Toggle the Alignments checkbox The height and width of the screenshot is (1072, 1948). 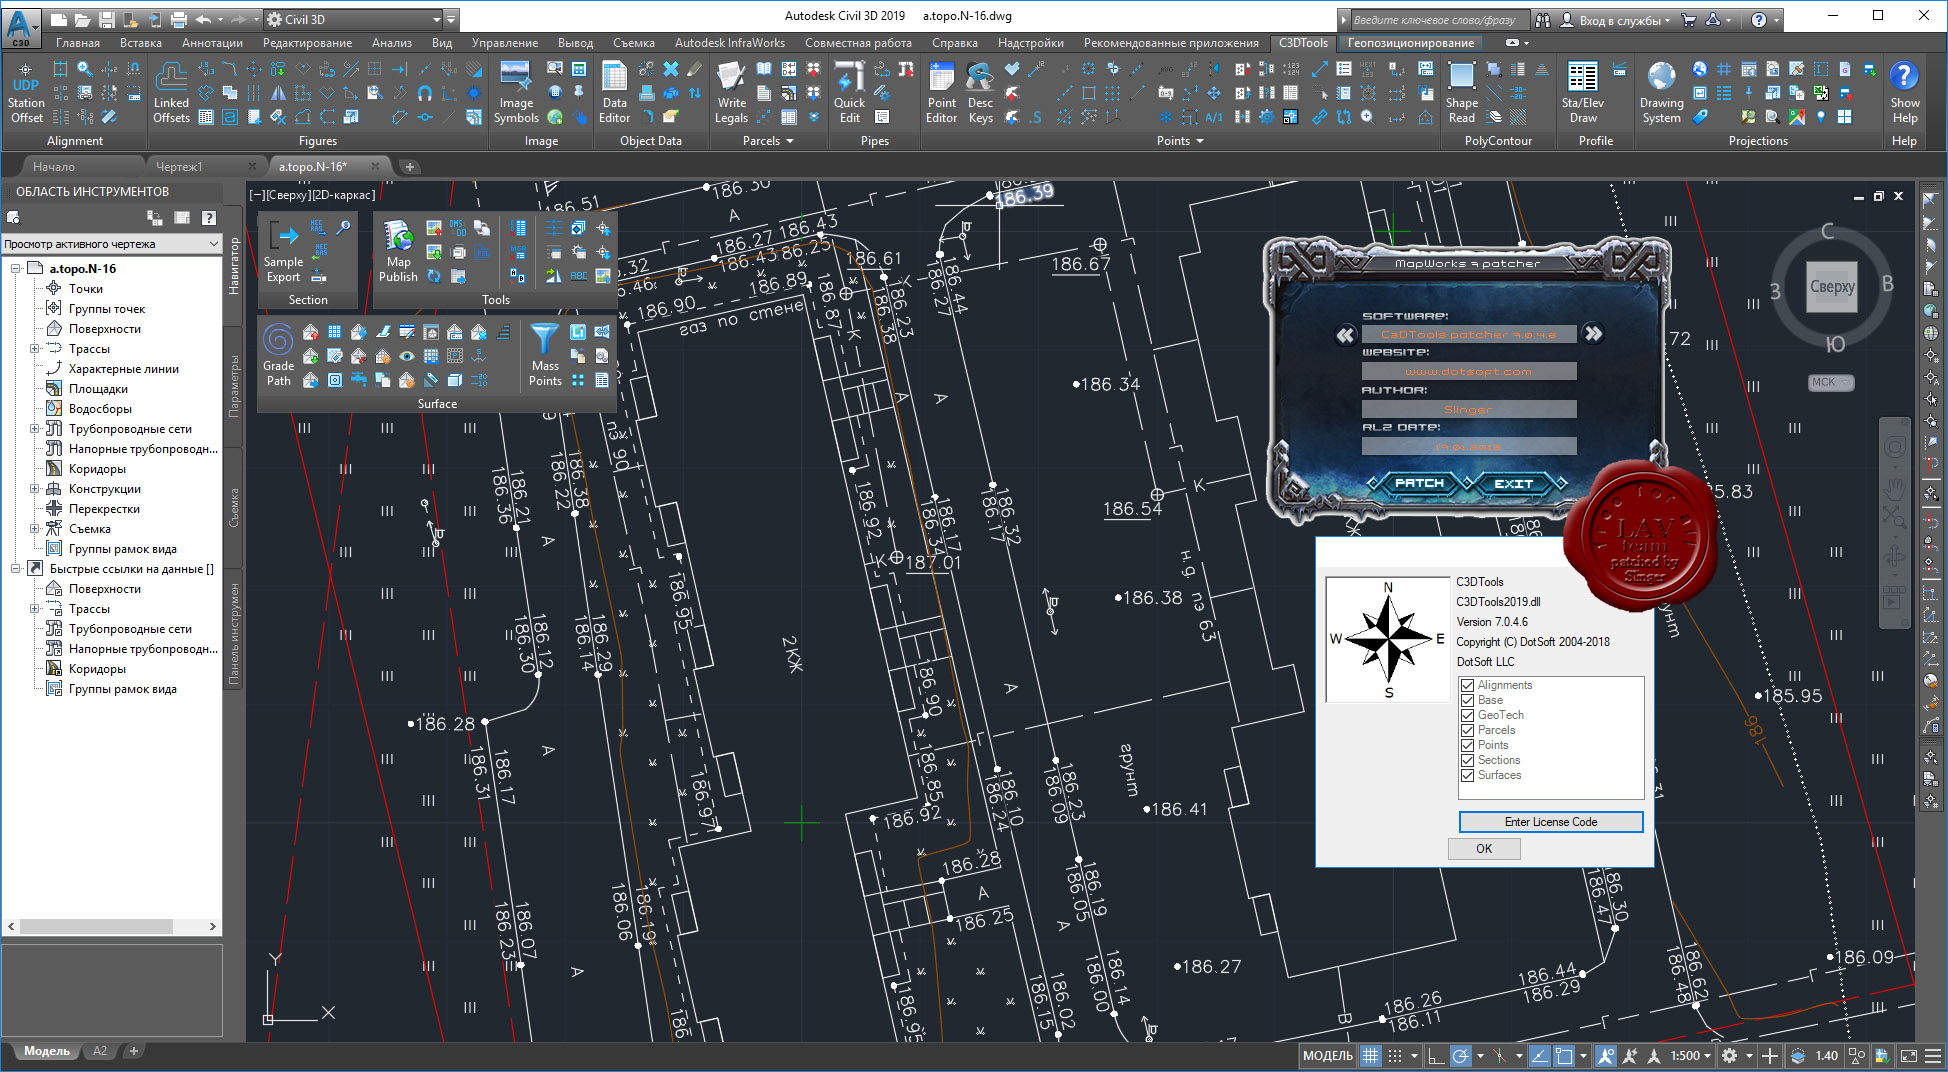click(1467, 685)
